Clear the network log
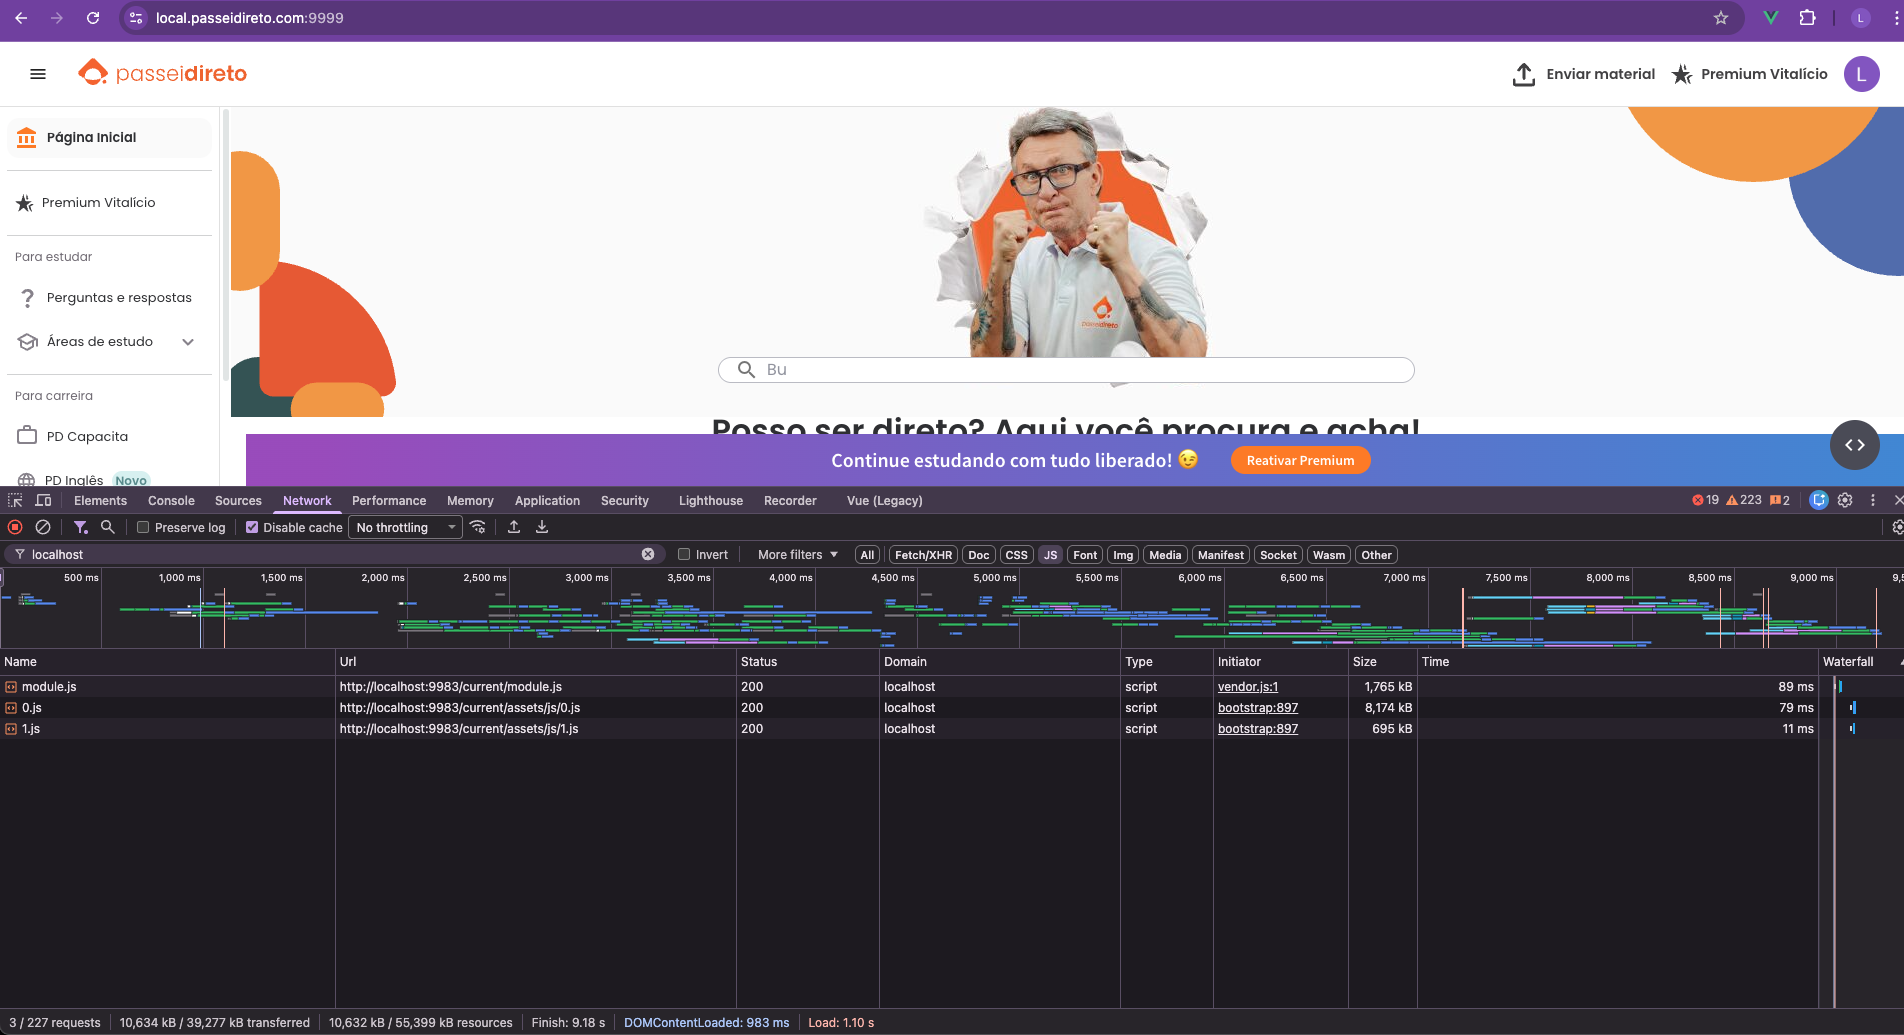 pos(43,527)
